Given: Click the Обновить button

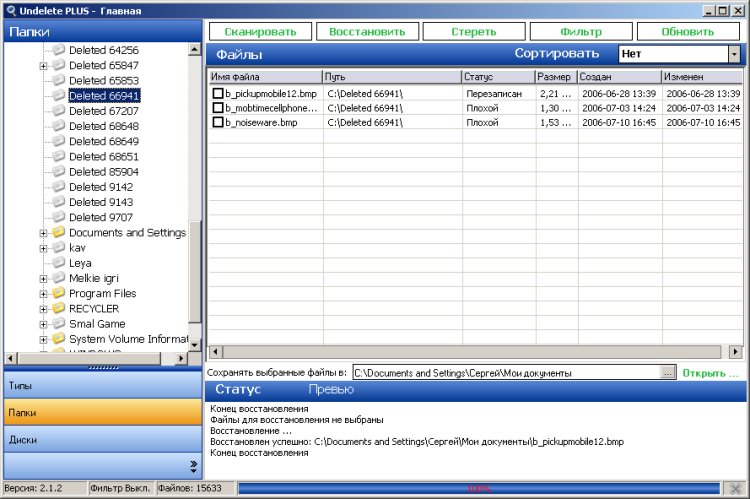Looking at the screenshot, I should (x=688, y=32).
